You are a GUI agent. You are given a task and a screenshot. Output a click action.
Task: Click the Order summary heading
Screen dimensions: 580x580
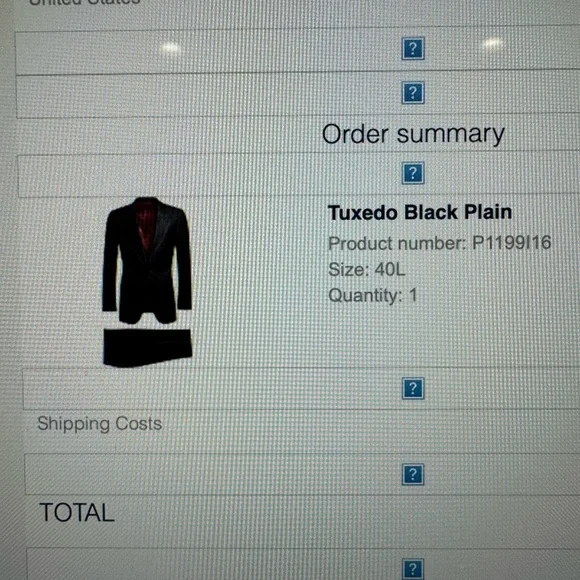(413, 134)
